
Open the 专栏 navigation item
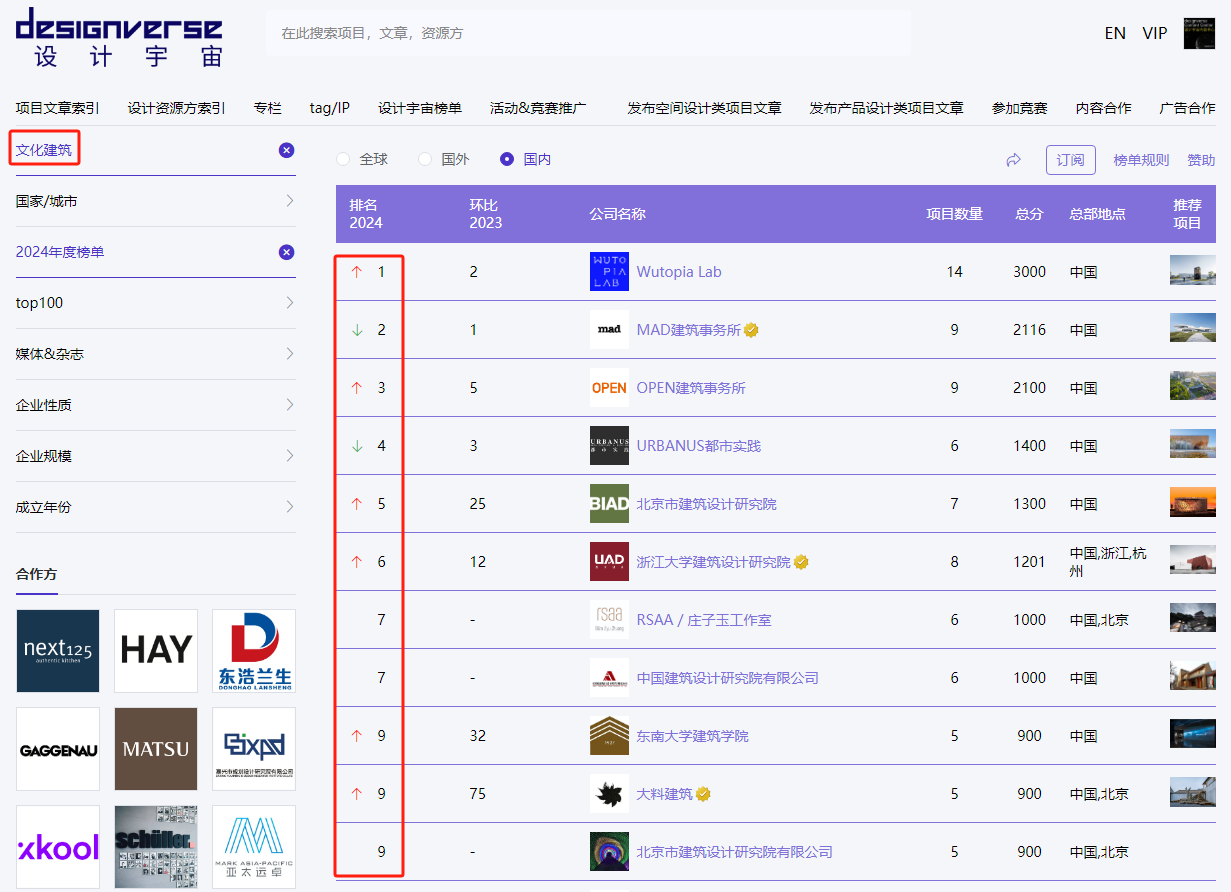pyautogui.click(x=268, y=108)
